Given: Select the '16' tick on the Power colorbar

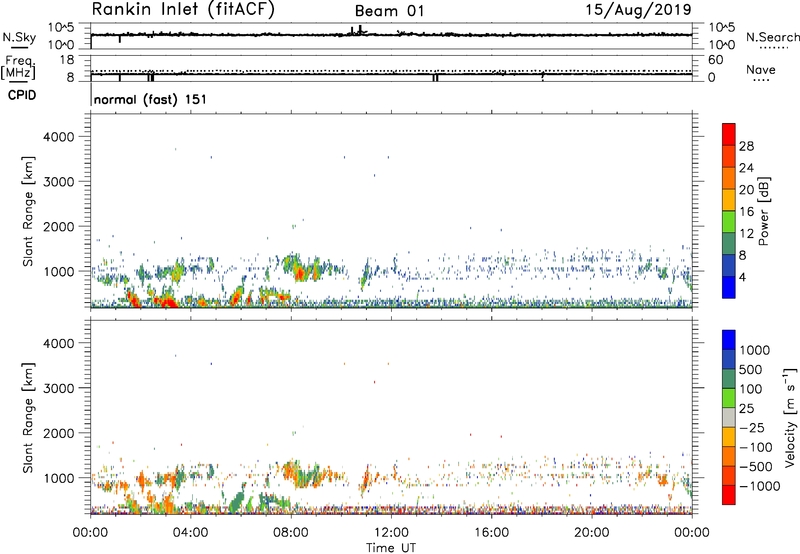Looking at the screenshot, I should [746, 212].
